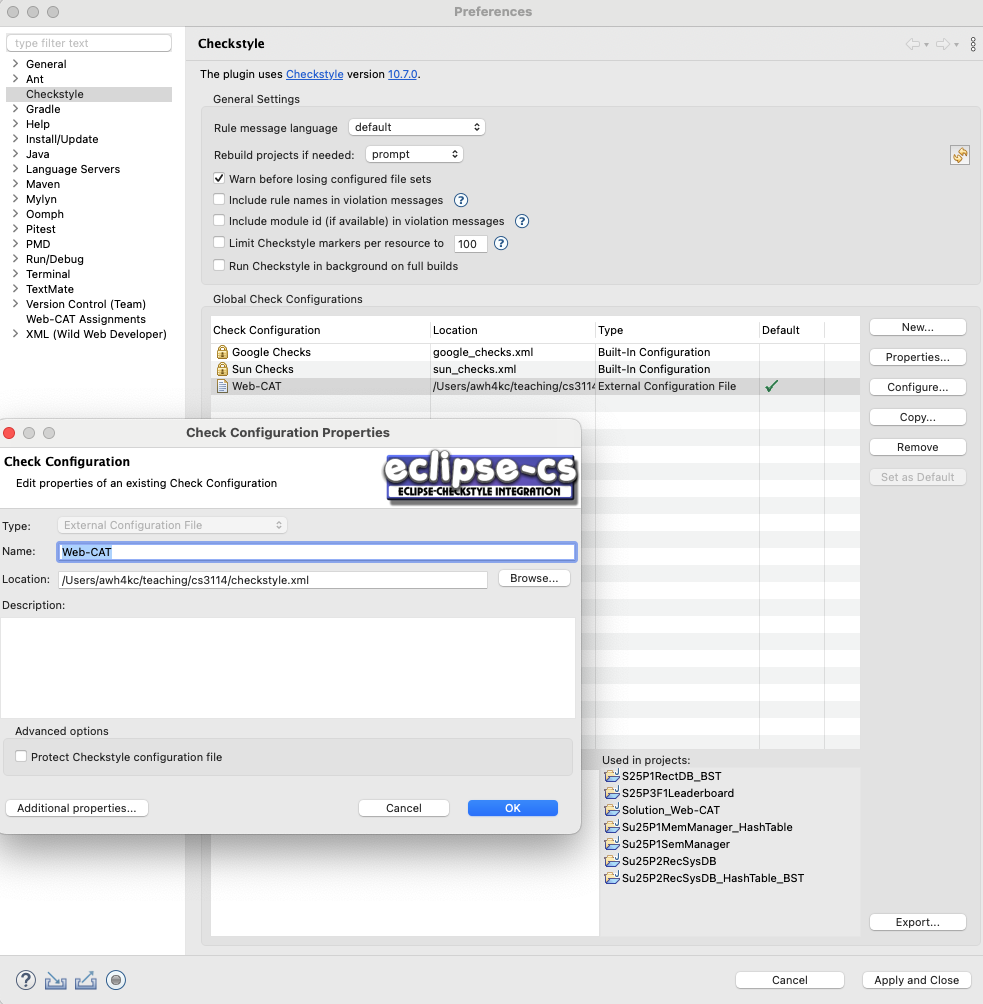Select Web-CAT Assignments in the preferences tree
Image resolution: width=983 pixels, height=1004 pixels.
[85, 319]
